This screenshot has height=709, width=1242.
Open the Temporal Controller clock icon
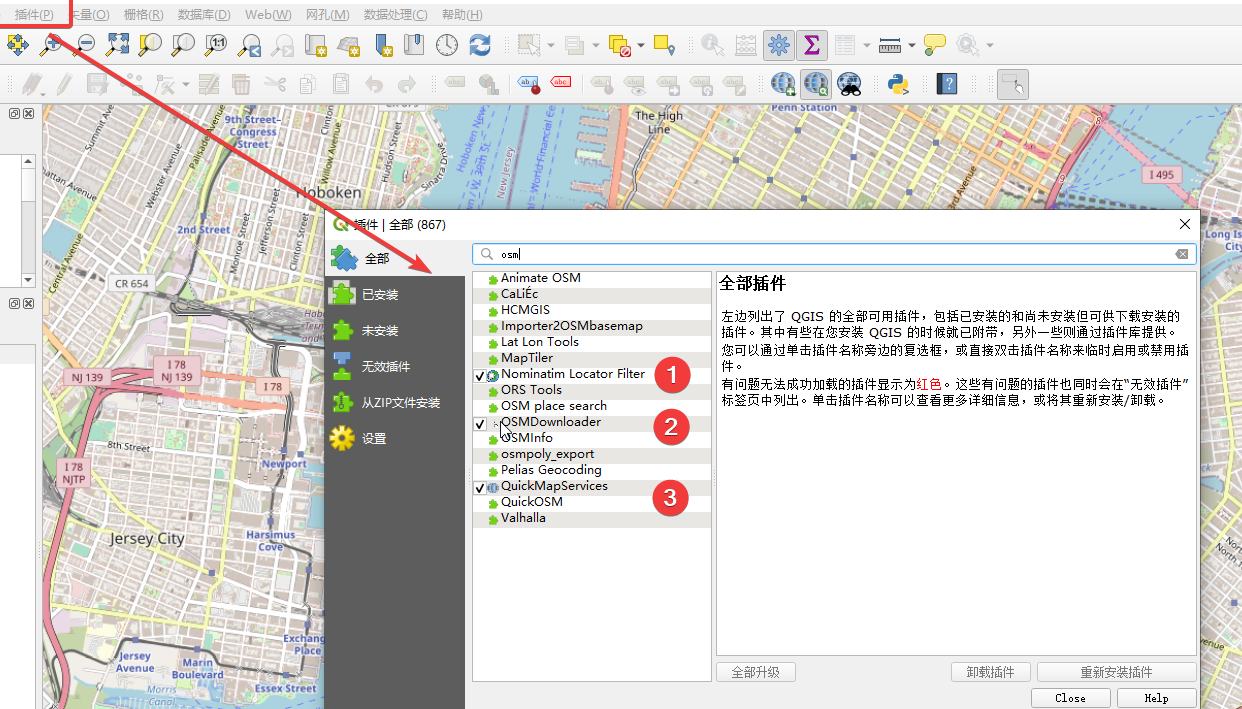[x=447, y=44]
